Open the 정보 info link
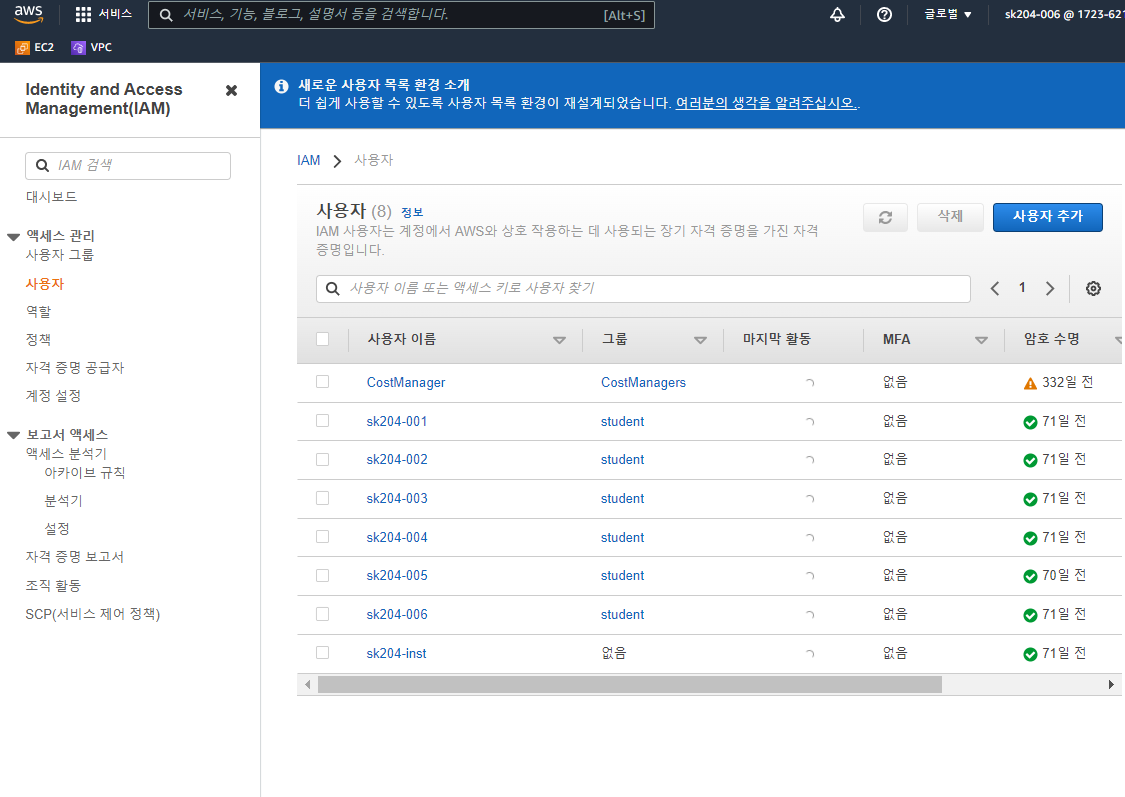Screen dimensions: 1125x797 (x=412, y=212)
